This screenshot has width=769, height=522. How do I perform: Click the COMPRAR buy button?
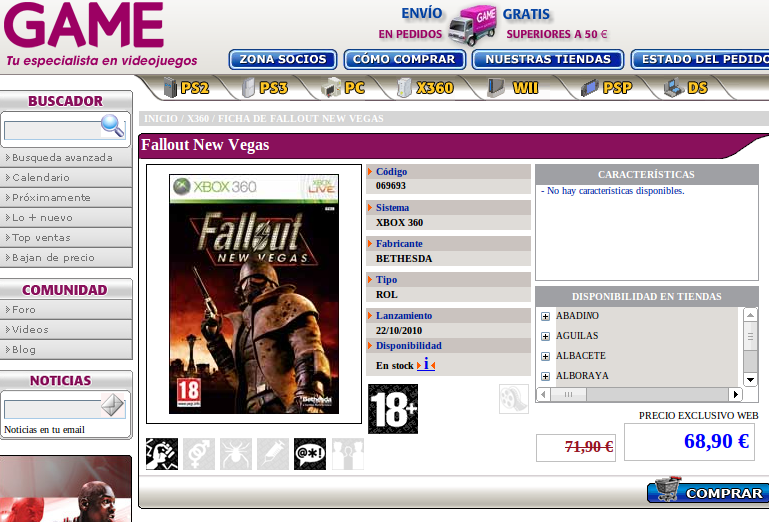pyautogui.click(x=708, y=491)
